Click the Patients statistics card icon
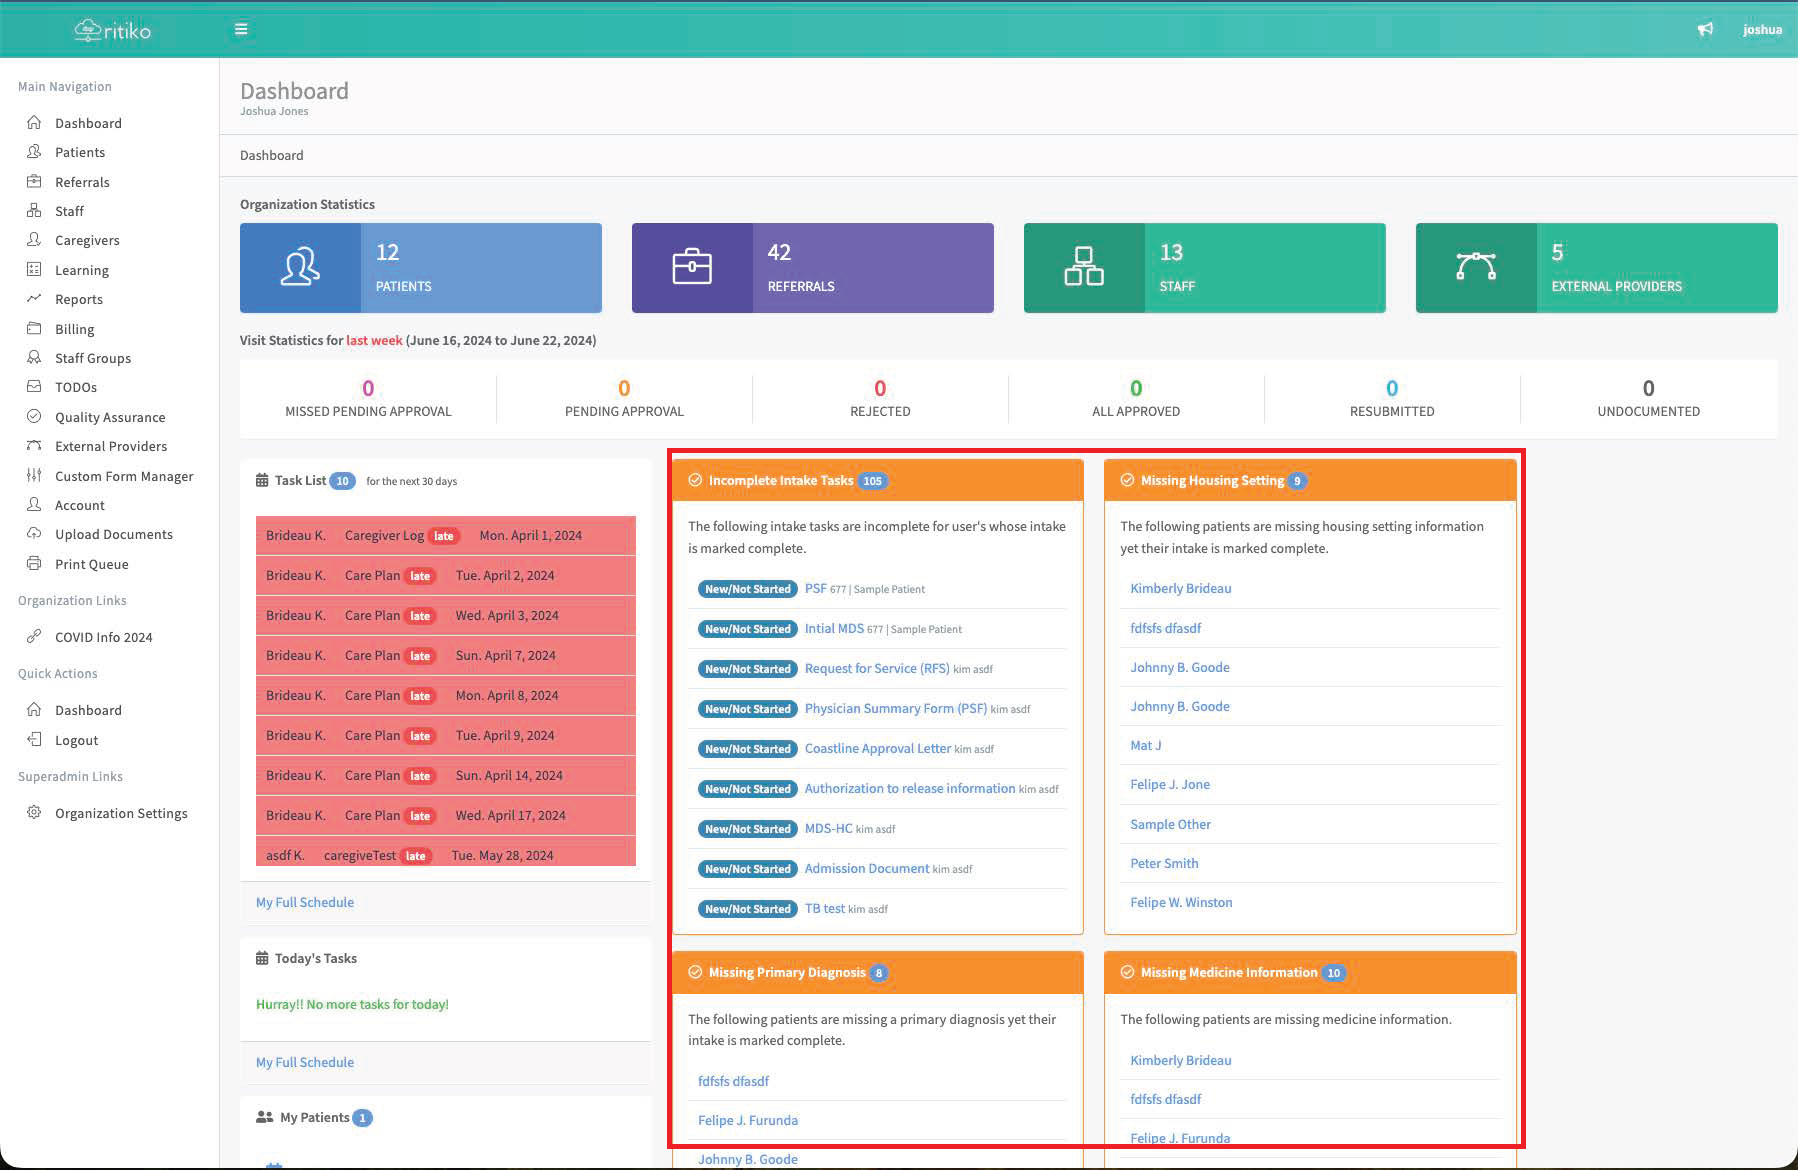The width and height of the screenshot is (1798, 1170). pyautogui.click(x=300, y=268)
